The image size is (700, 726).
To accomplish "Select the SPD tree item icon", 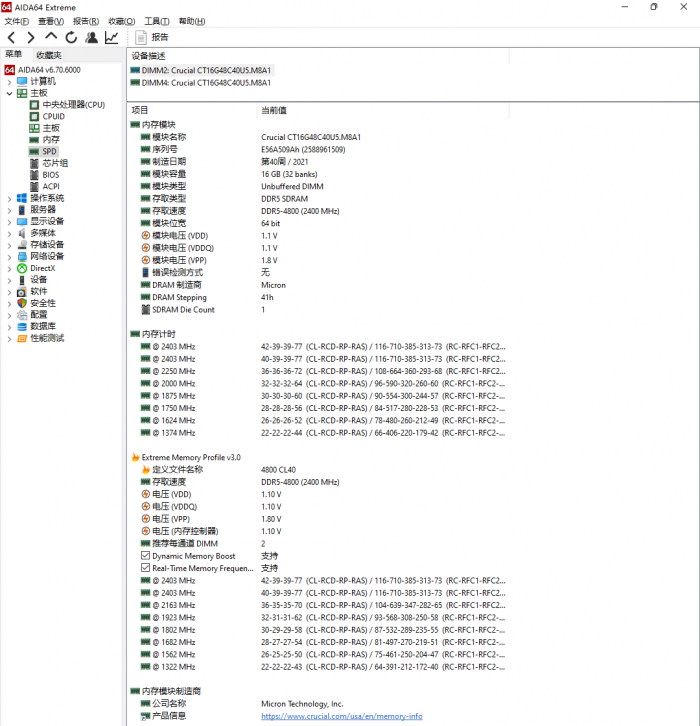I will pyautogui.click(x=34, y=151).
